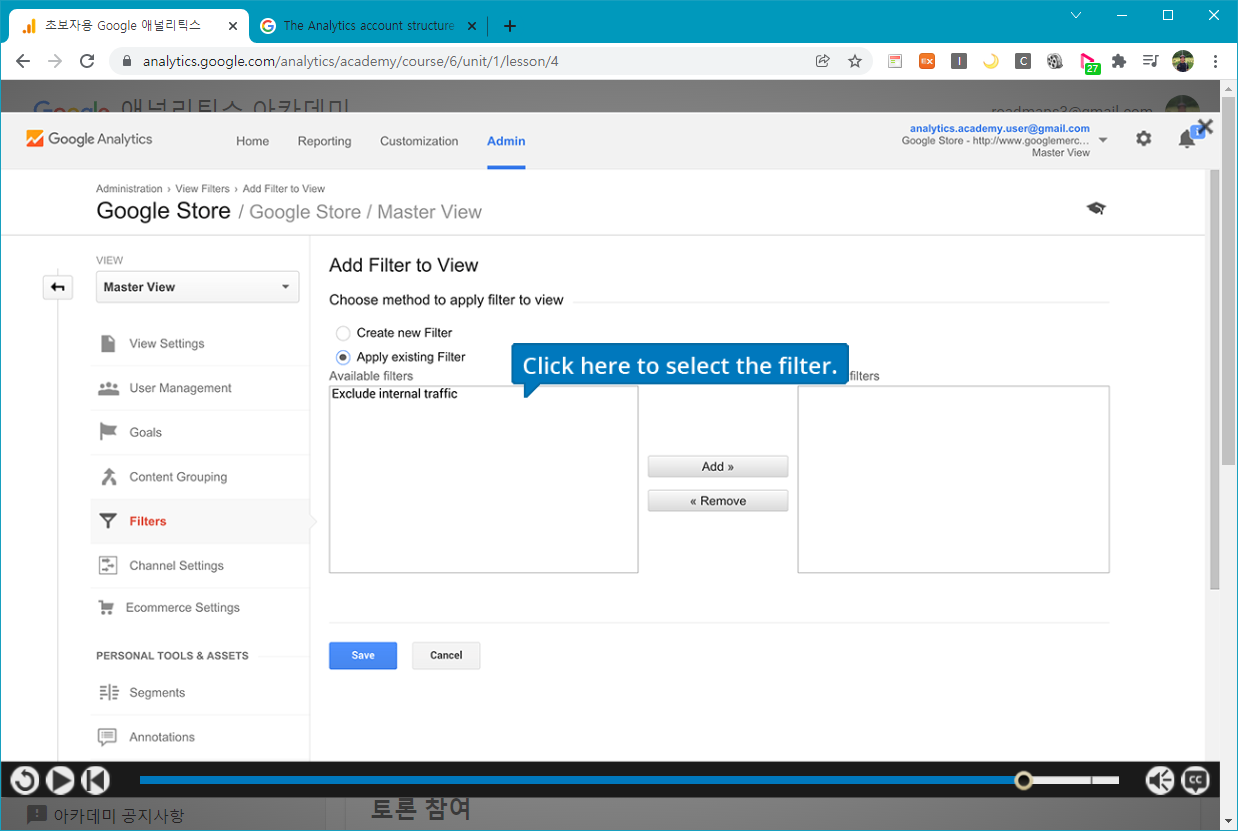Viewport: 1238px width, 831px height.
Task: Replay the lesson with the circular arrow
Action: point(25,780)
